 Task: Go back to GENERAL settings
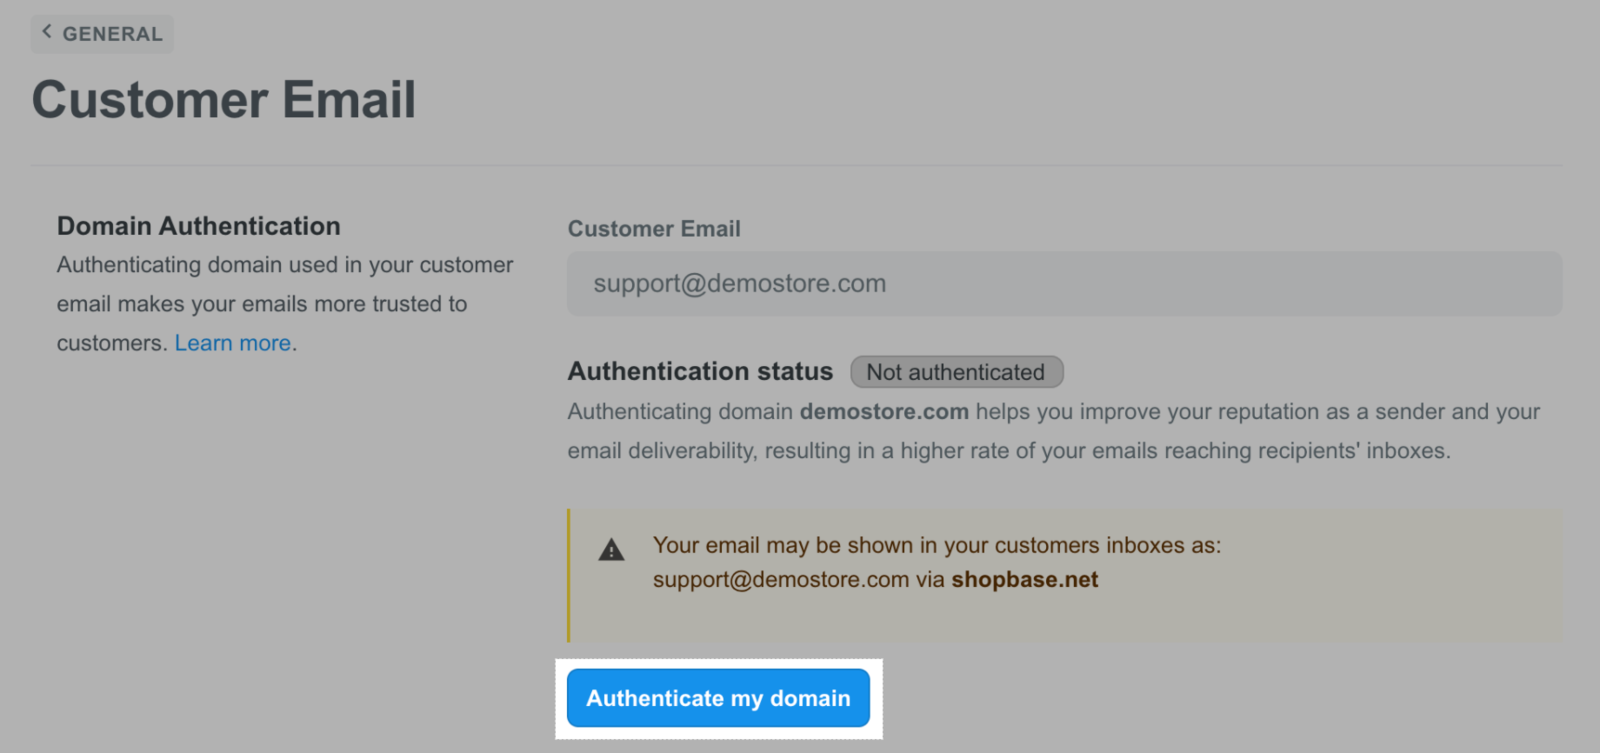pyautogui.click(x=102, y=33)
